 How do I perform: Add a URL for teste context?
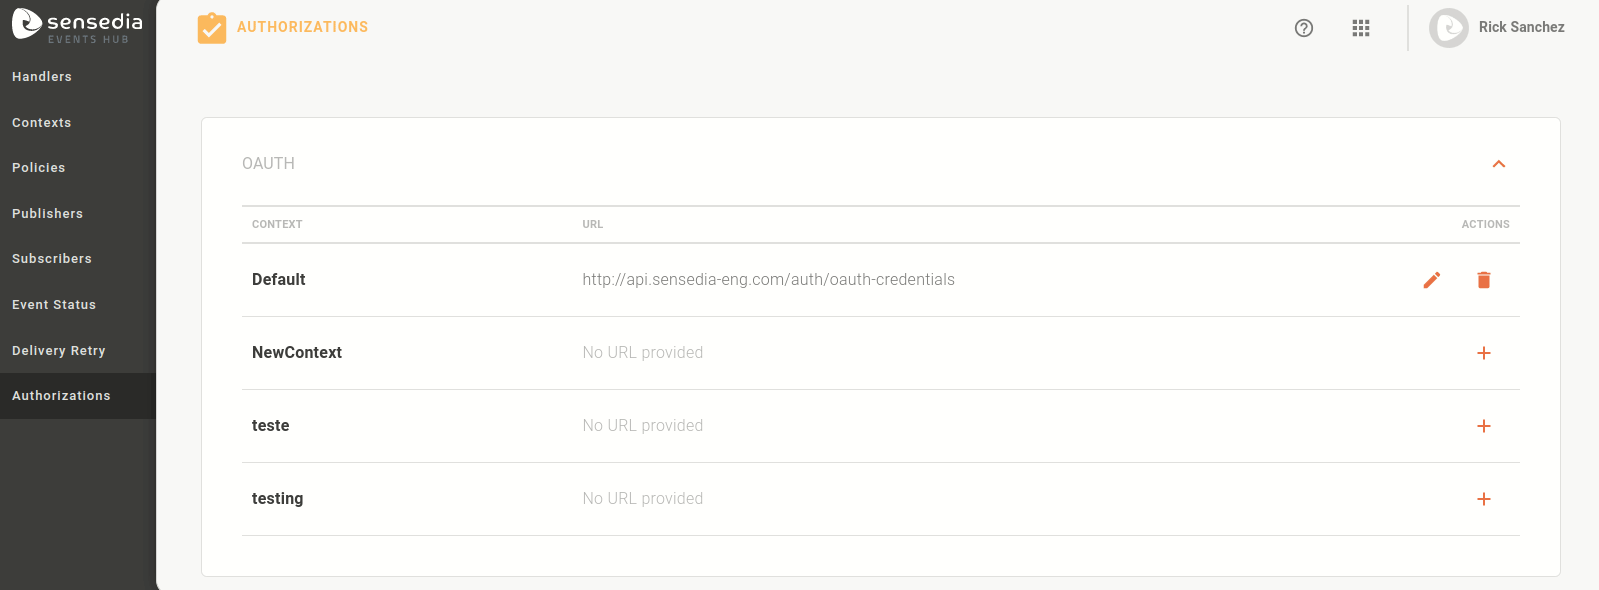1484,426
